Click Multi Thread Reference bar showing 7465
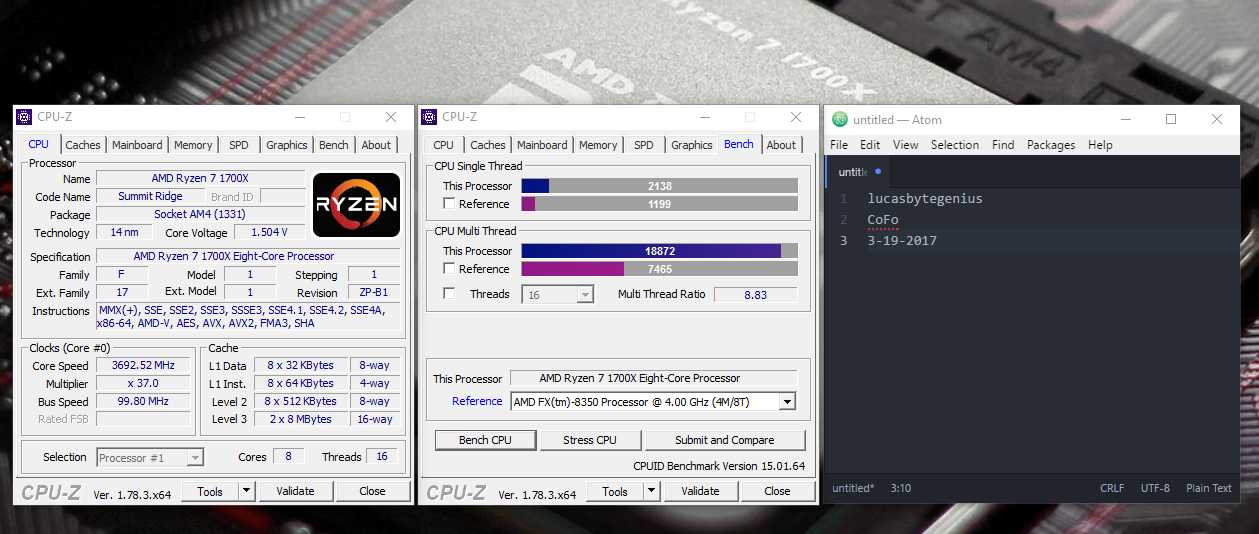 click(x=660, y=269)
